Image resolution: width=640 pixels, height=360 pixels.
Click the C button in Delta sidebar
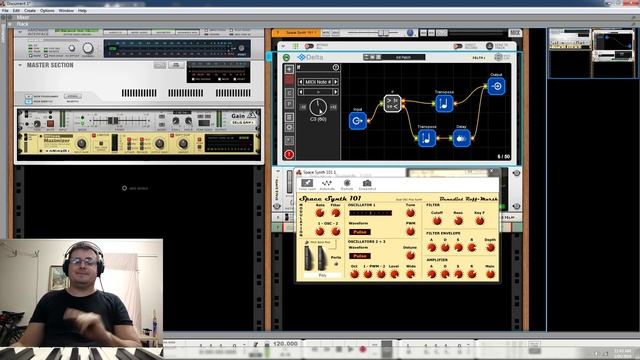click(289, 93)
